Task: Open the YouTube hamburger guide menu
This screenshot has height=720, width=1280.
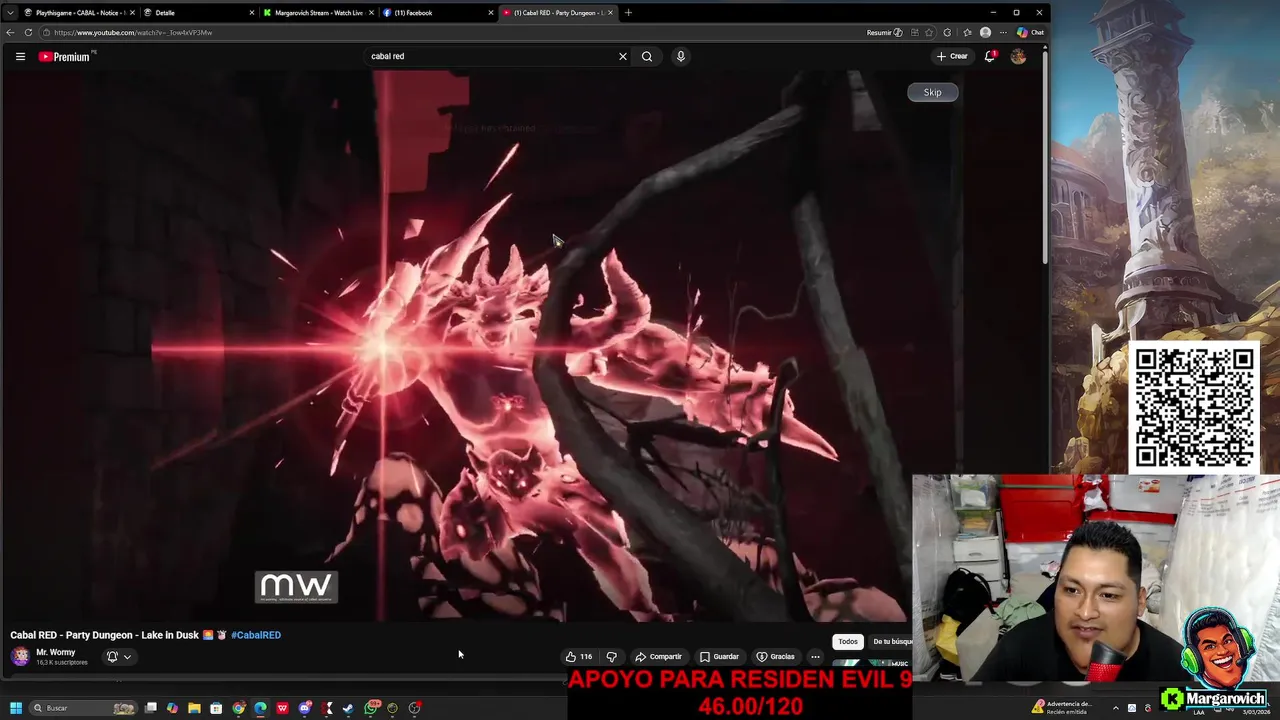Action: pyautogui.click(x=20, y=56)
